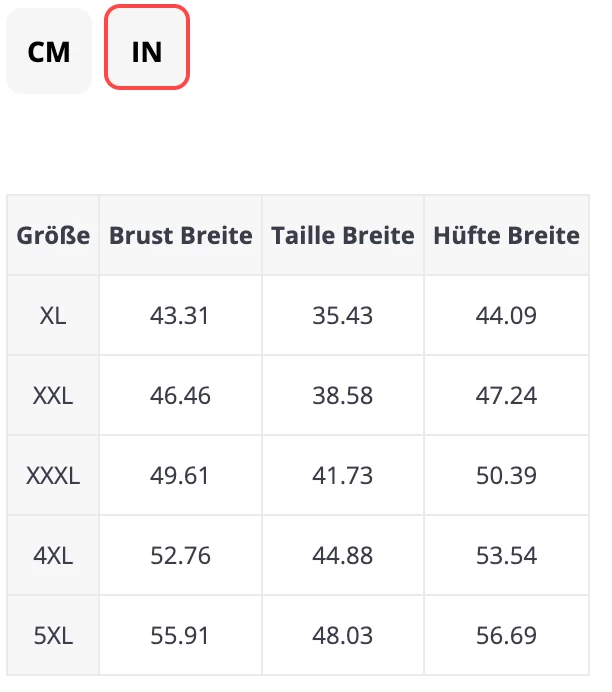Viewport: 612px width, 692px height.
Task: Click XL chest width value 43.31
Action: pyautogui.click(x=180, y=316)
